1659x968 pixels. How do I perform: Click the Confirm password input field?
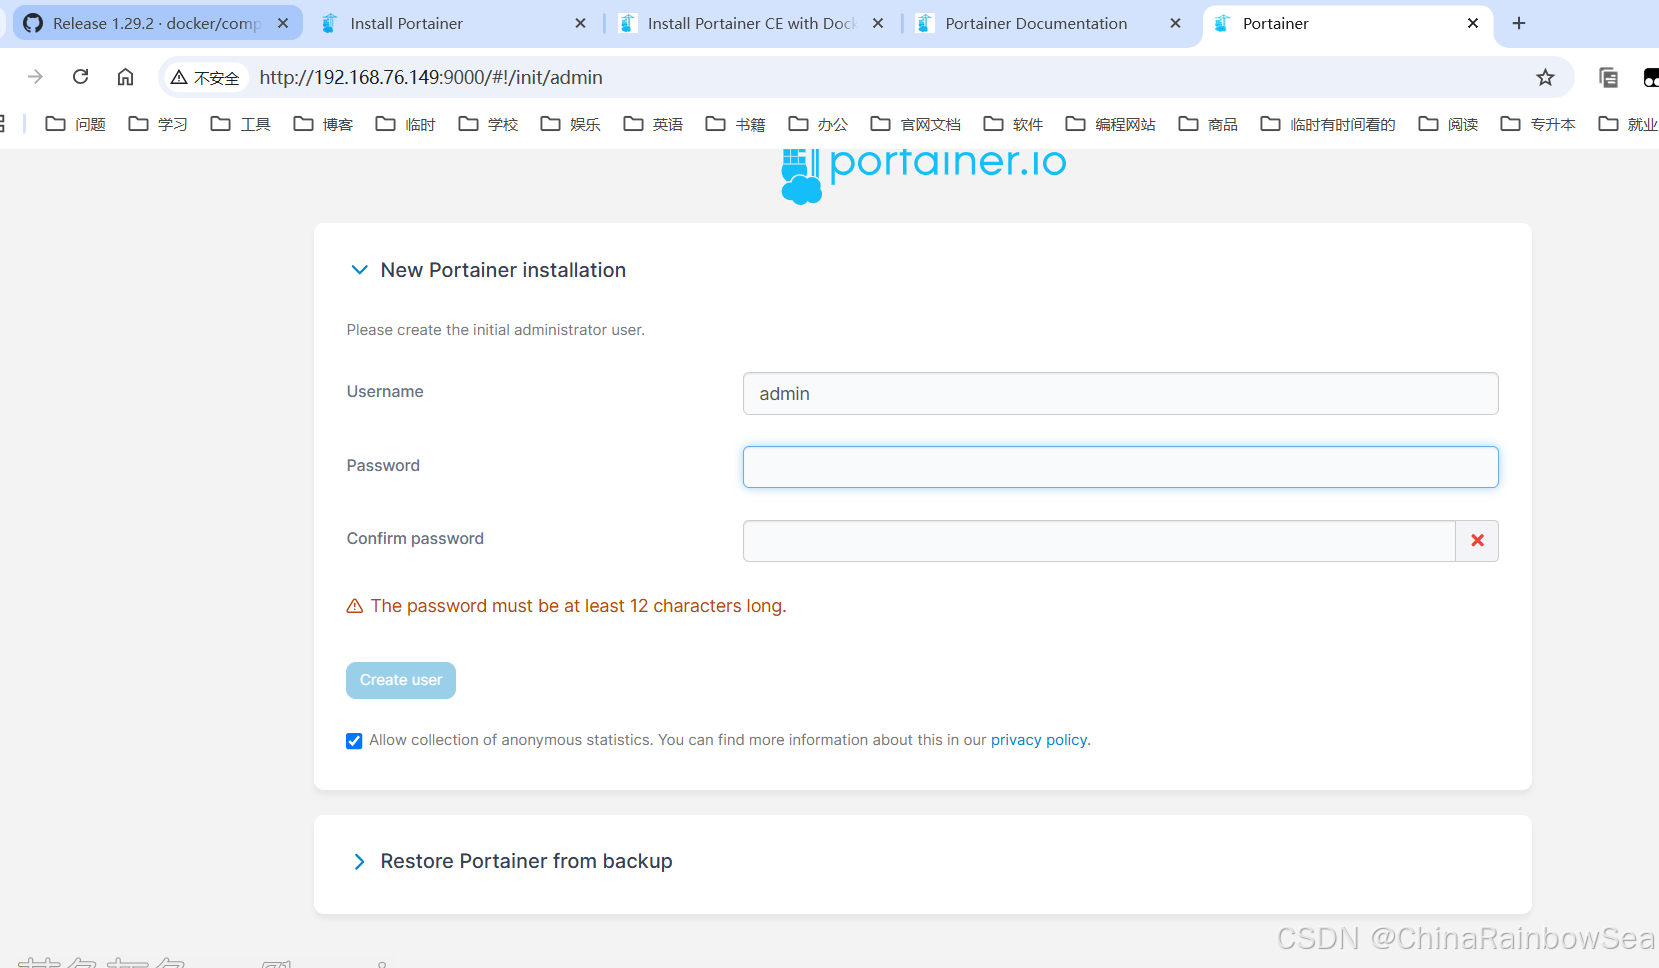click(x=1099, y=541)
